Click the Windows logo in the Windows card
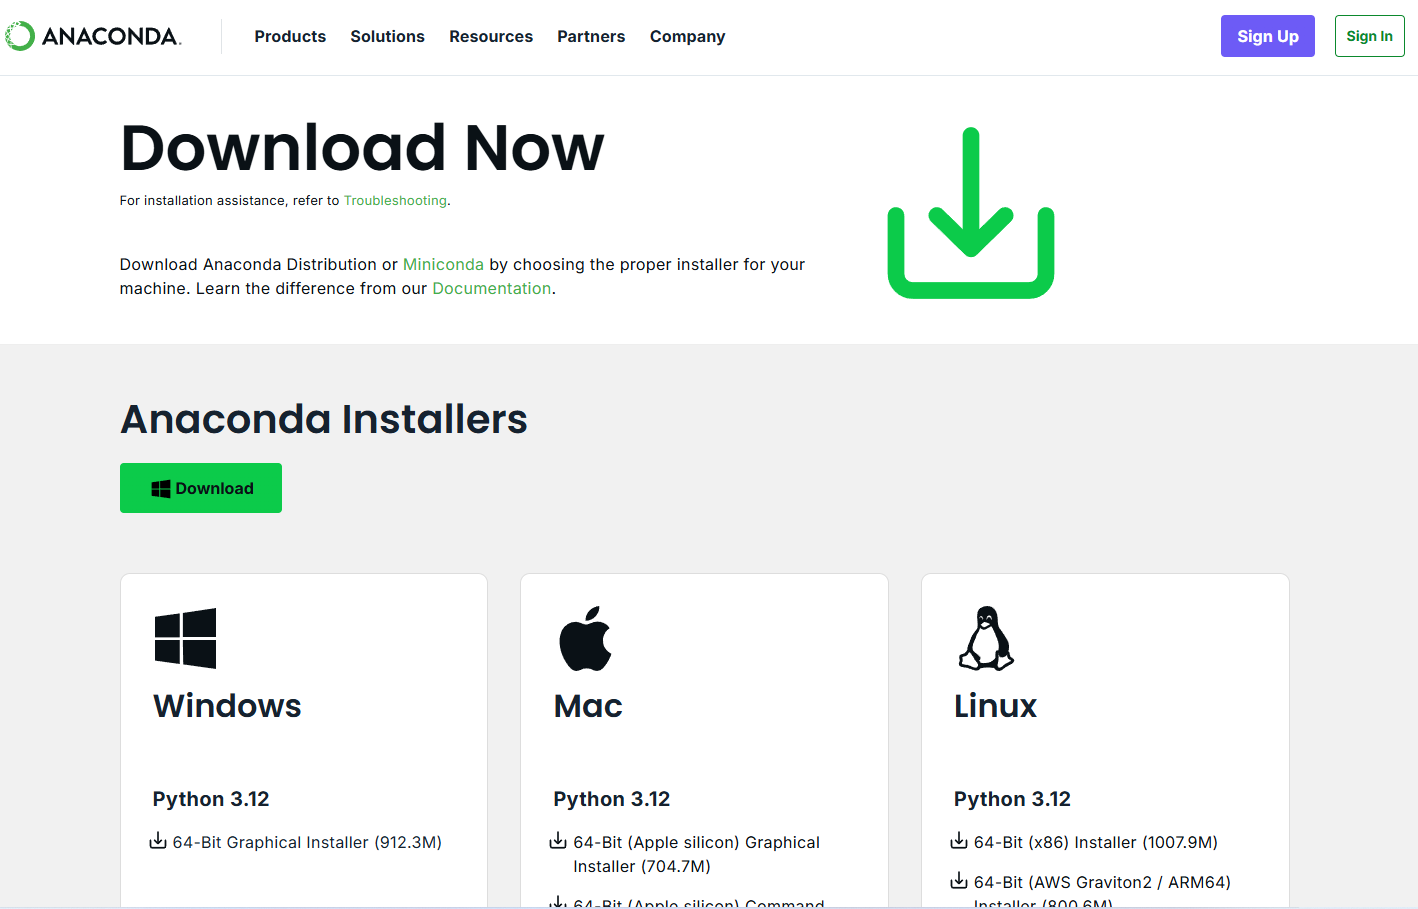Screen dimensions: 1418x909 (186, 638)
